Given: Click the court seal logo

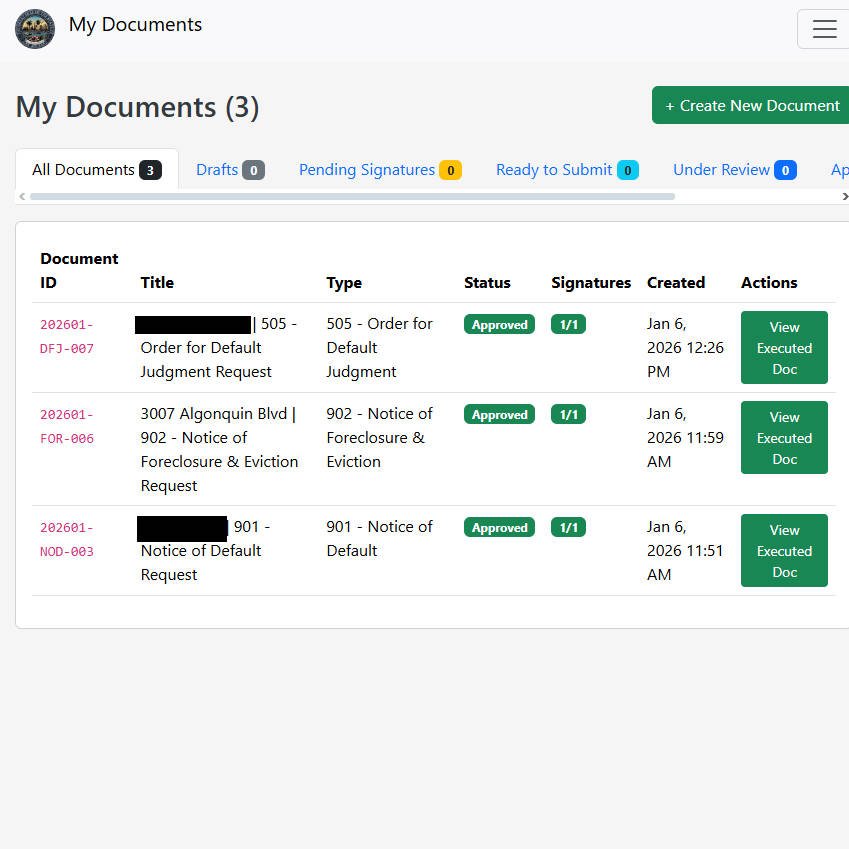Looking at the screenshot, I should coord(34,29).
